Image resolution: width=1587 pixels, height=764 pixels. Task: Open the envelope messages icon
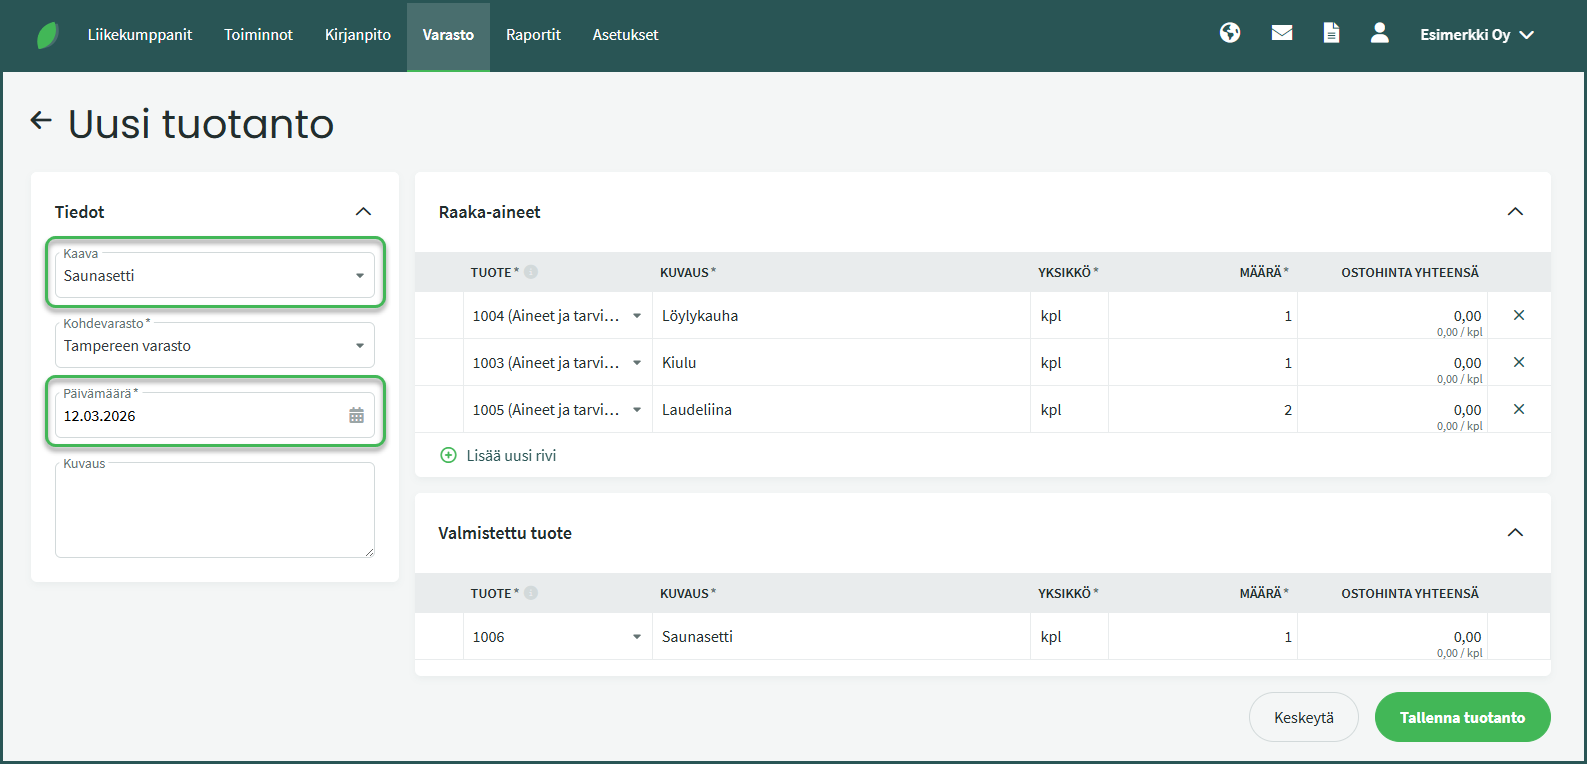(1282, 33)
